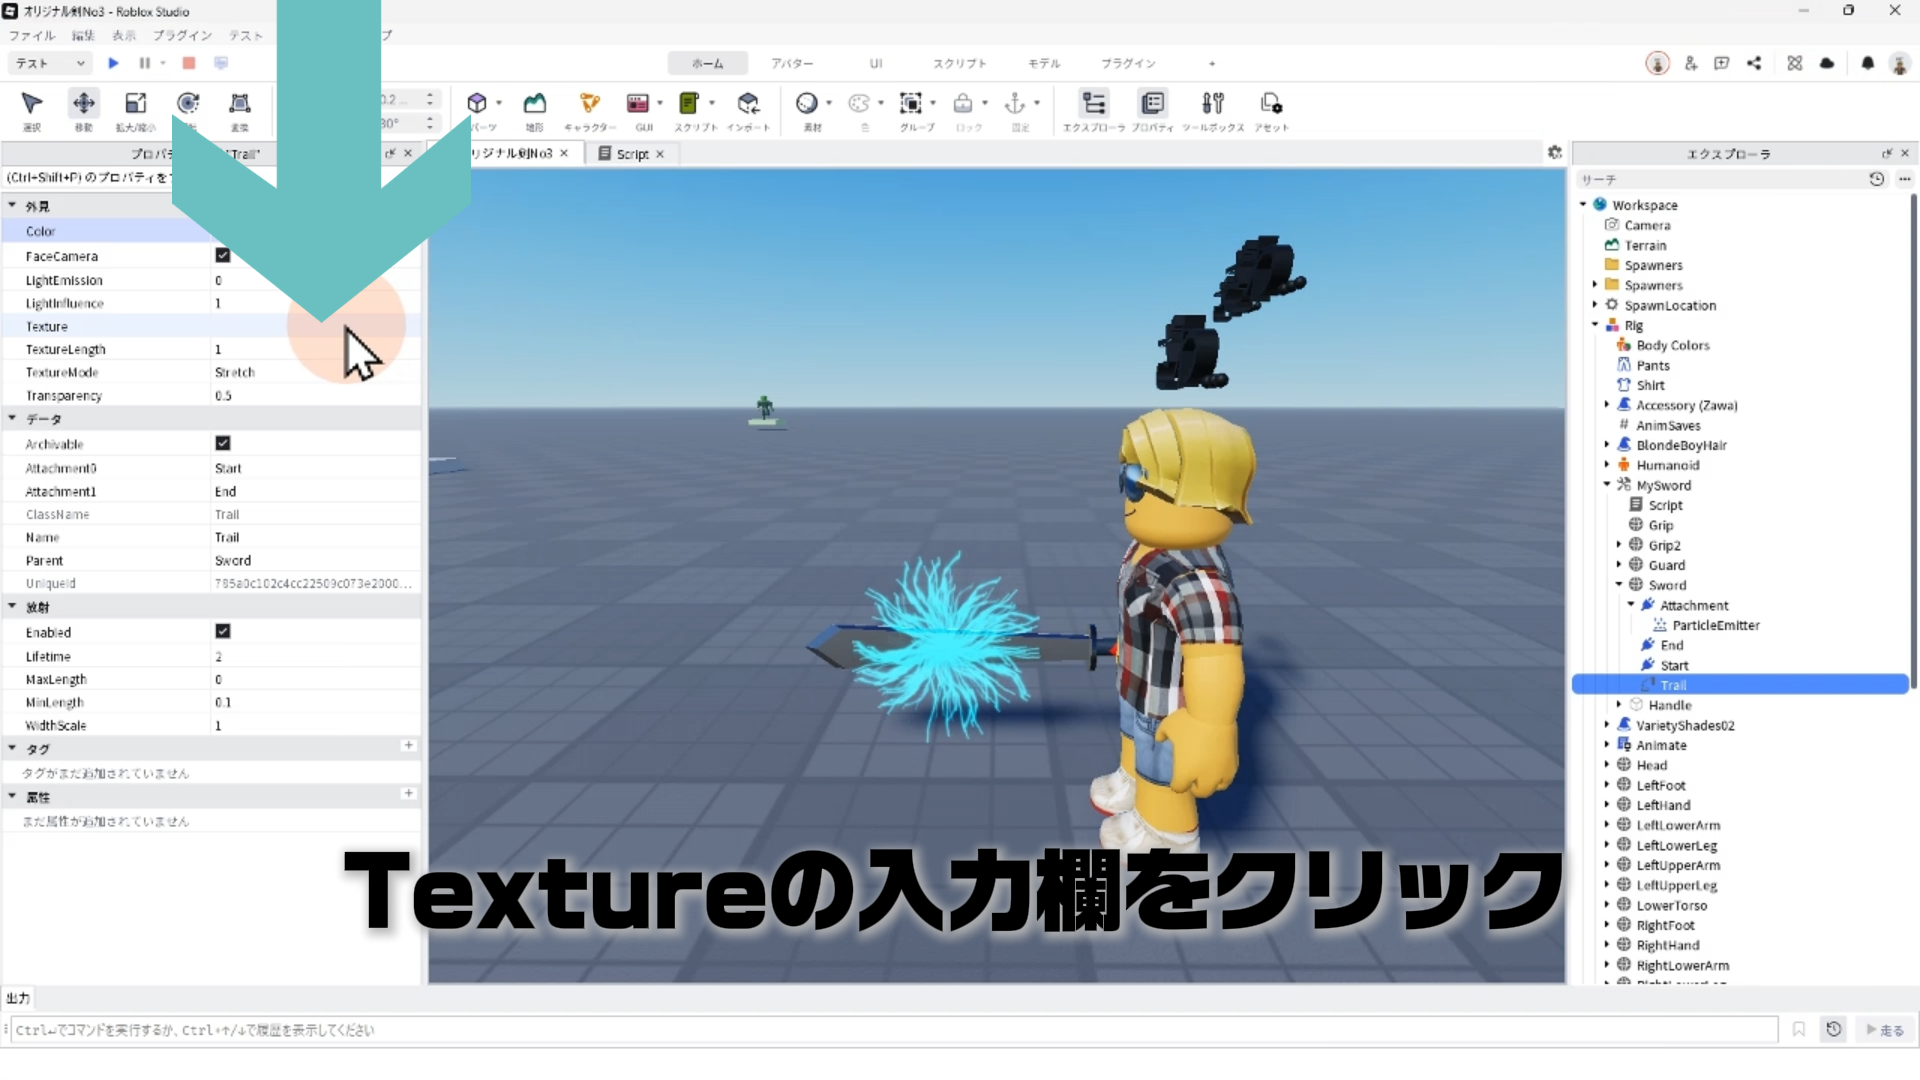Collapse the Rig tree node
This screenshot has width=1920, height=1080.
(x=1595, y=325)
